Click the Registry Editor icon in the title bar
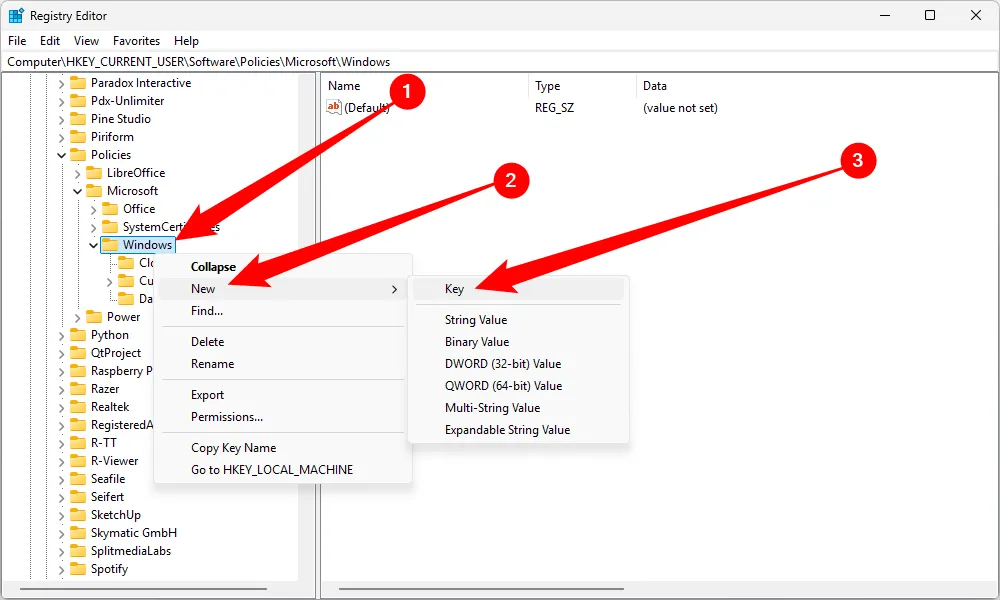Image resolution: width=1000 pixels, height=600 pixels. (14, 15)
